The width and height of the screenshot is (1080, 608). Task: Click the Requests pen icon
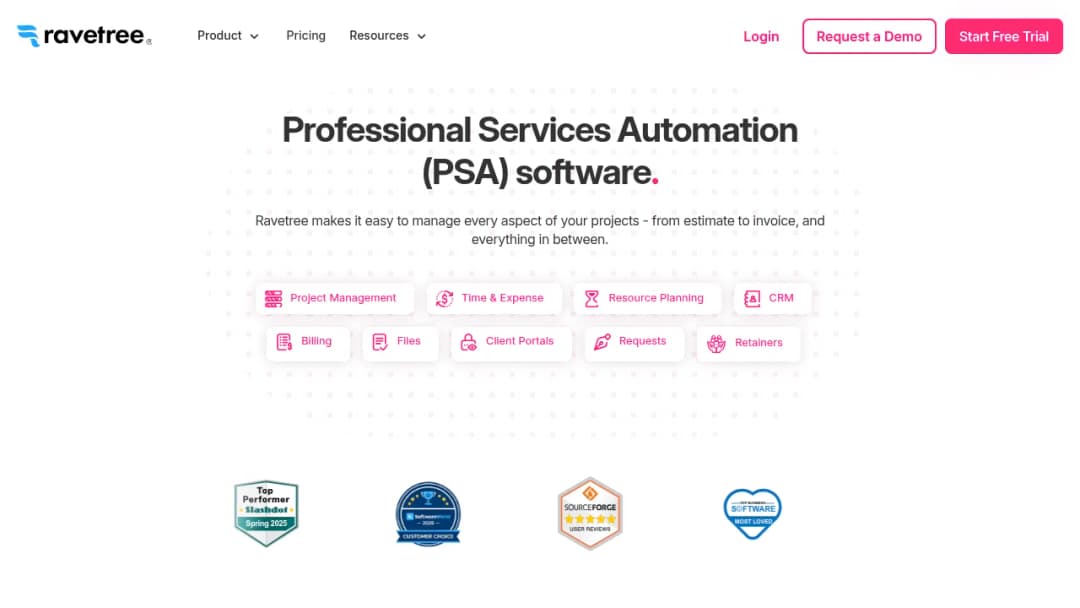click(602, 342)
